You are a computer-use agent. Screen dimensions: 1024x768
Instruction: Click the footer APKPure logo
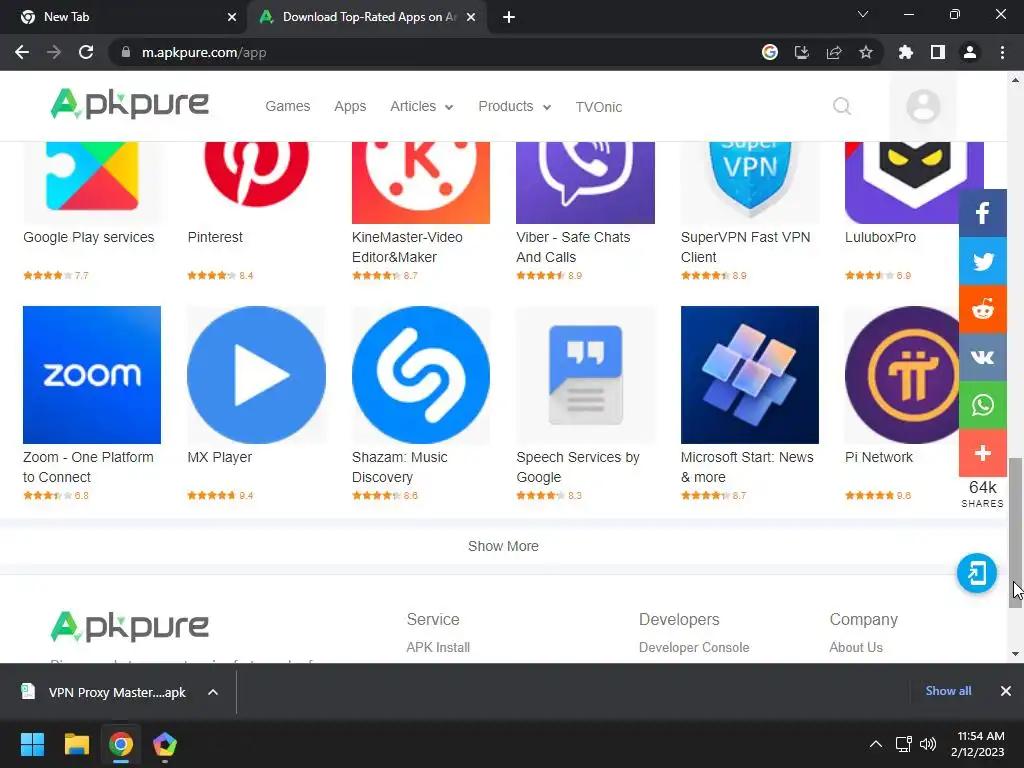pos(129,626)
